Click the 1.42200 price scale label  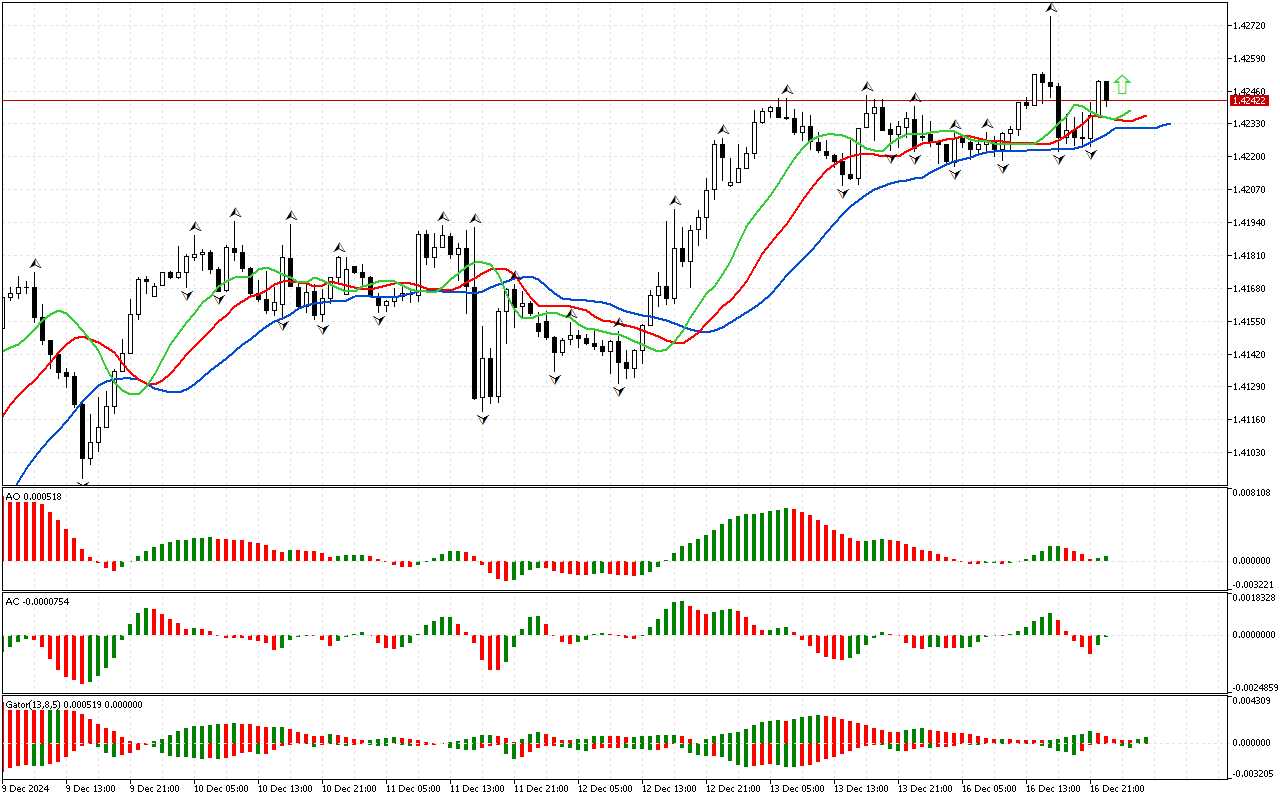[1249, 156]
